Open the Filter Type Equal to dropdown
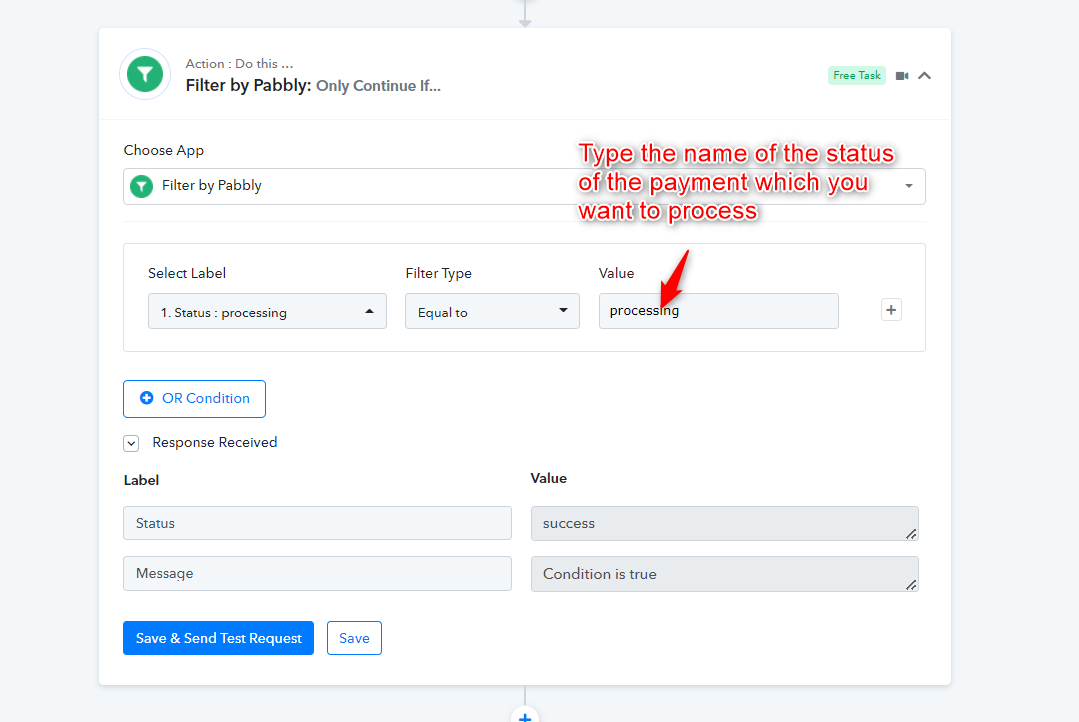The image size is (1079, 722). (492, 312)
